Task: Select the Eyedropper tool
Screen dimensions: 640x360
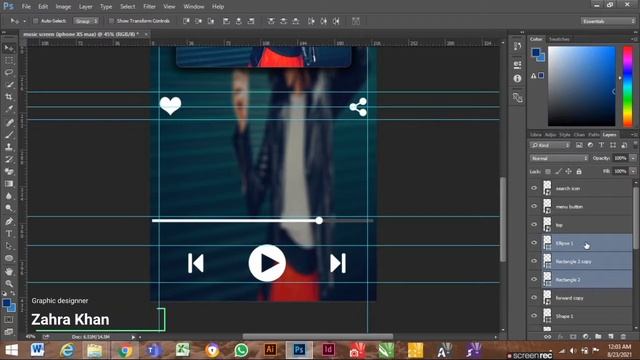Action: coord(9,109)
